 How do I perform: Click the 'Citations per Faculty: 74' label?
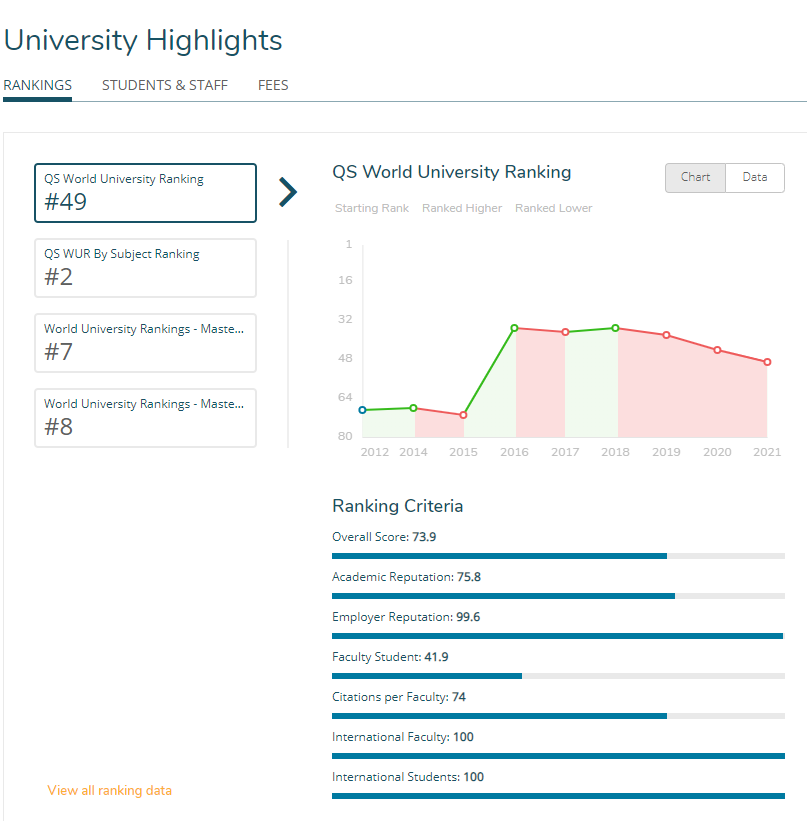(x=399, y=697)
